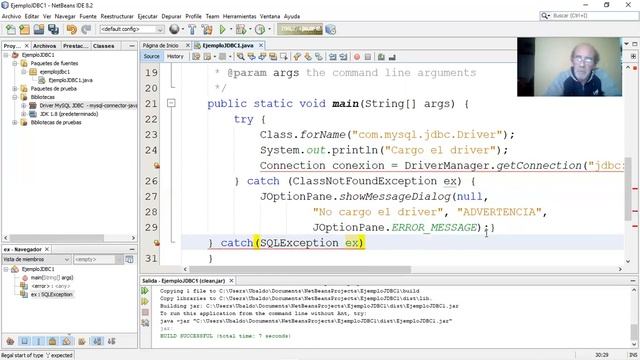
Task: Click the Javadoc window toggle beside Navigator filter
Action: [129, 259]
